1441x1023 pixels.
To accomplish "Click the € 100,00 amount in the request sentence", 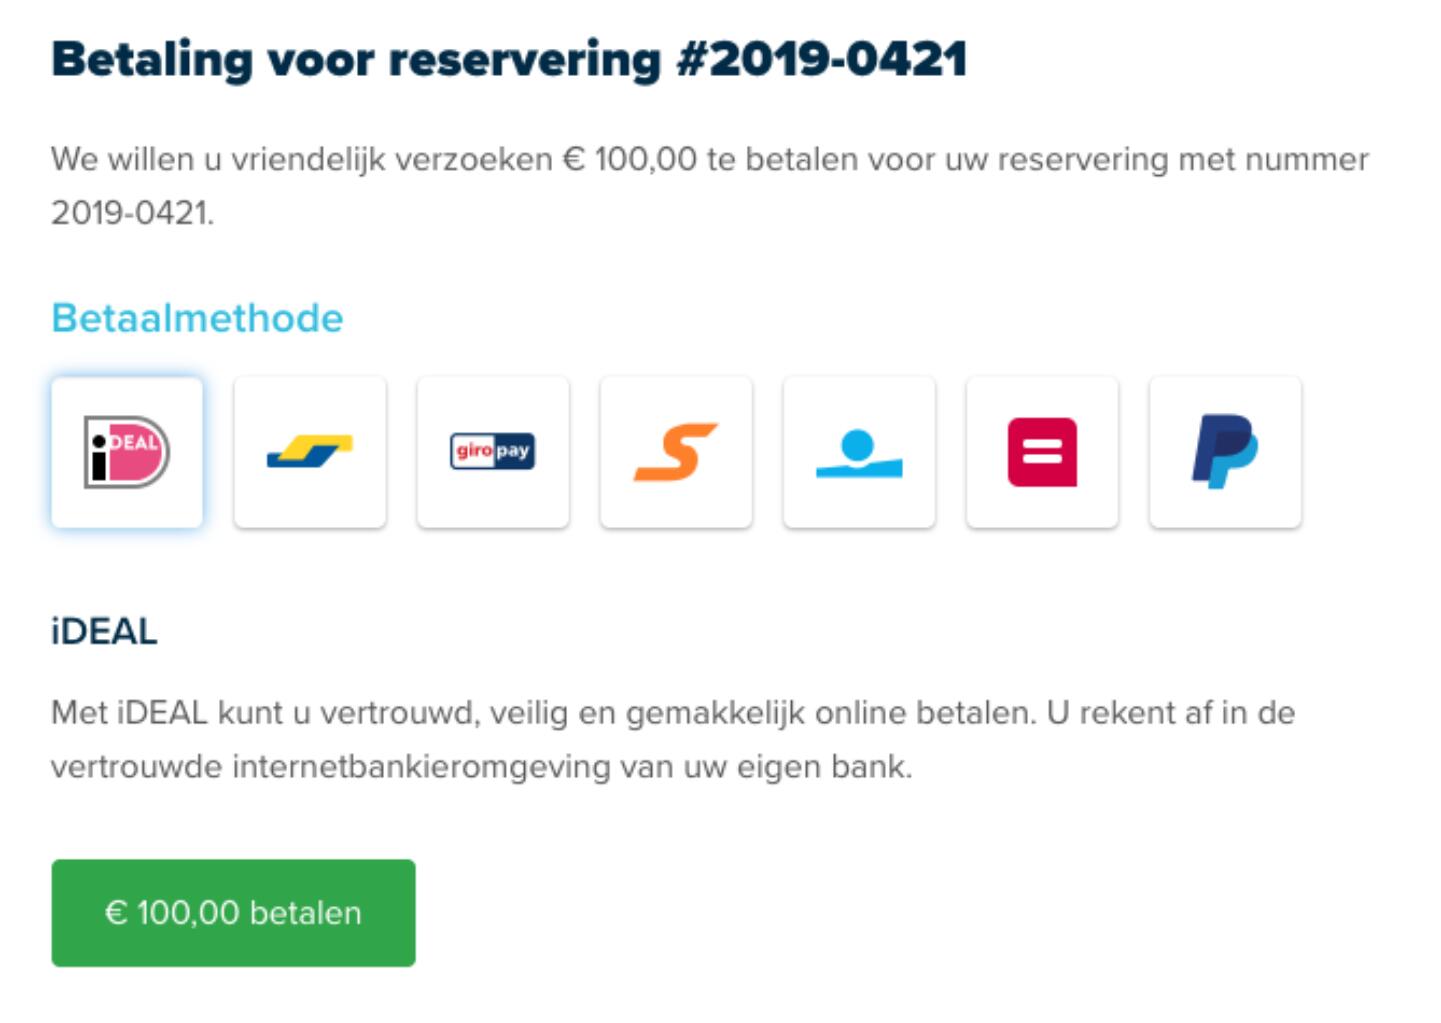I will 629,160.
